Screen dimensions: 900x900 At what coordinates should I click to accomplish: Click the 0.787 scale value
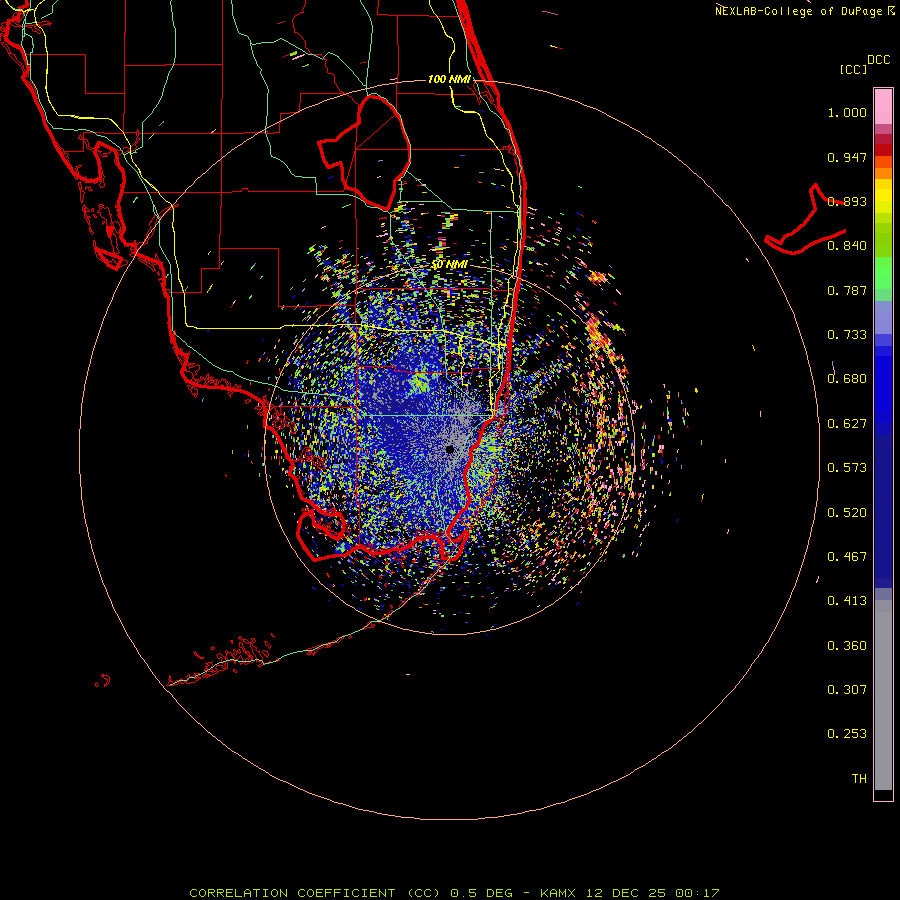pos(847,290)
